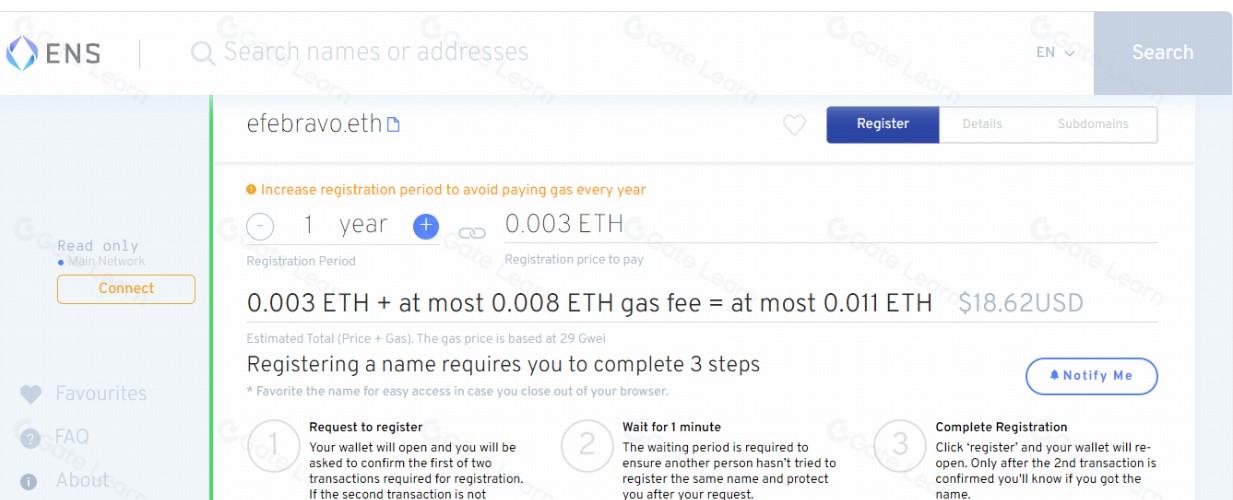Click the Search button
The image size is (1233, 500).
1163,53
